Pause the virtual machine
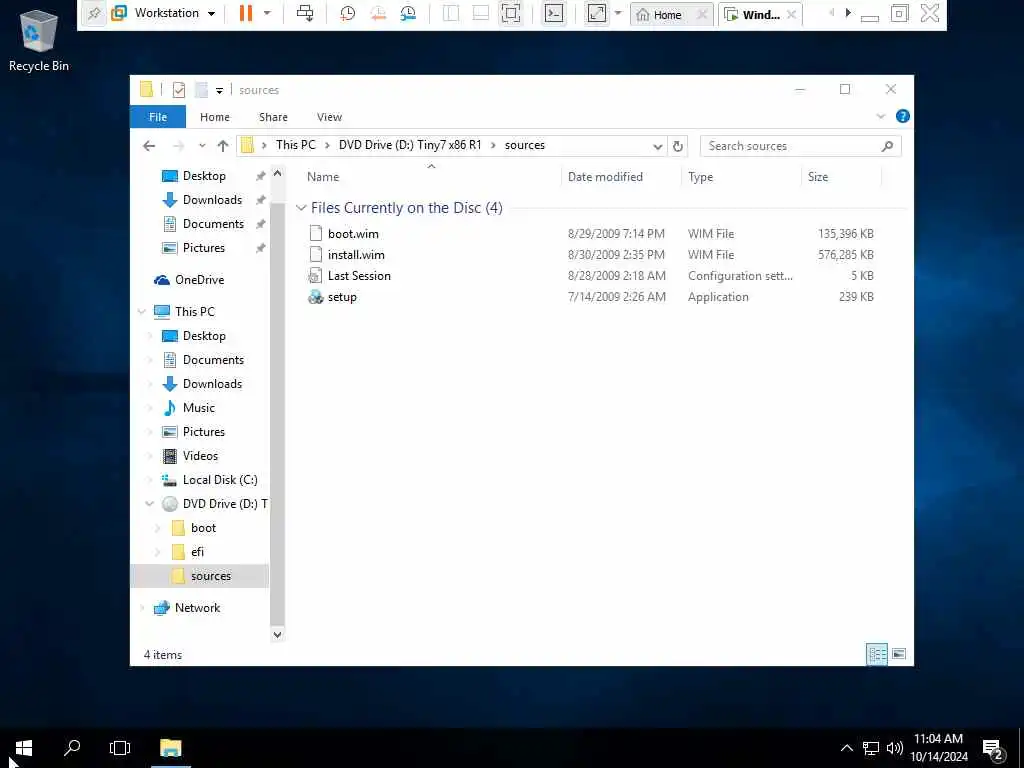Image resolution: width=1024 pixels, height=768 pixels. [246, 13]
